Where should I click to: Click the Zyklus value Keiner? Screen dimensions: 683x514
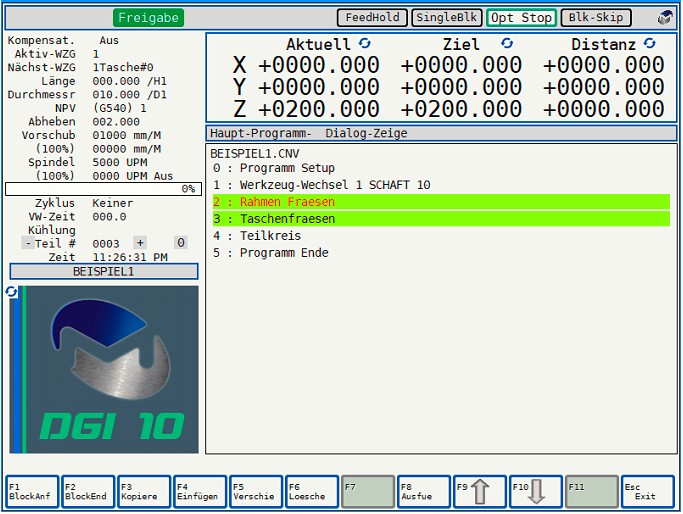tap(113, 203)
